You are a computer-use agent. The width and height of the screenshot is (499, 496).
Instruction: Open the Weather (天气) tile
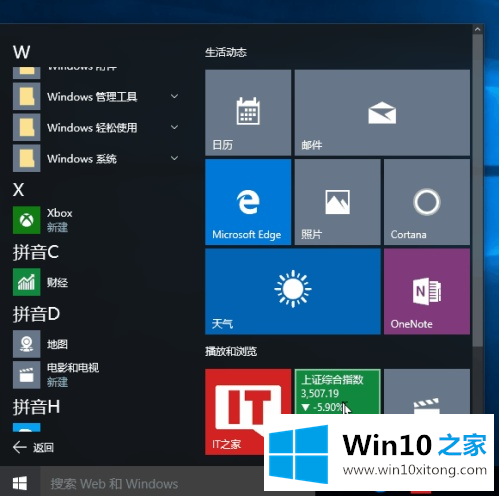click(x=293, y=291)
